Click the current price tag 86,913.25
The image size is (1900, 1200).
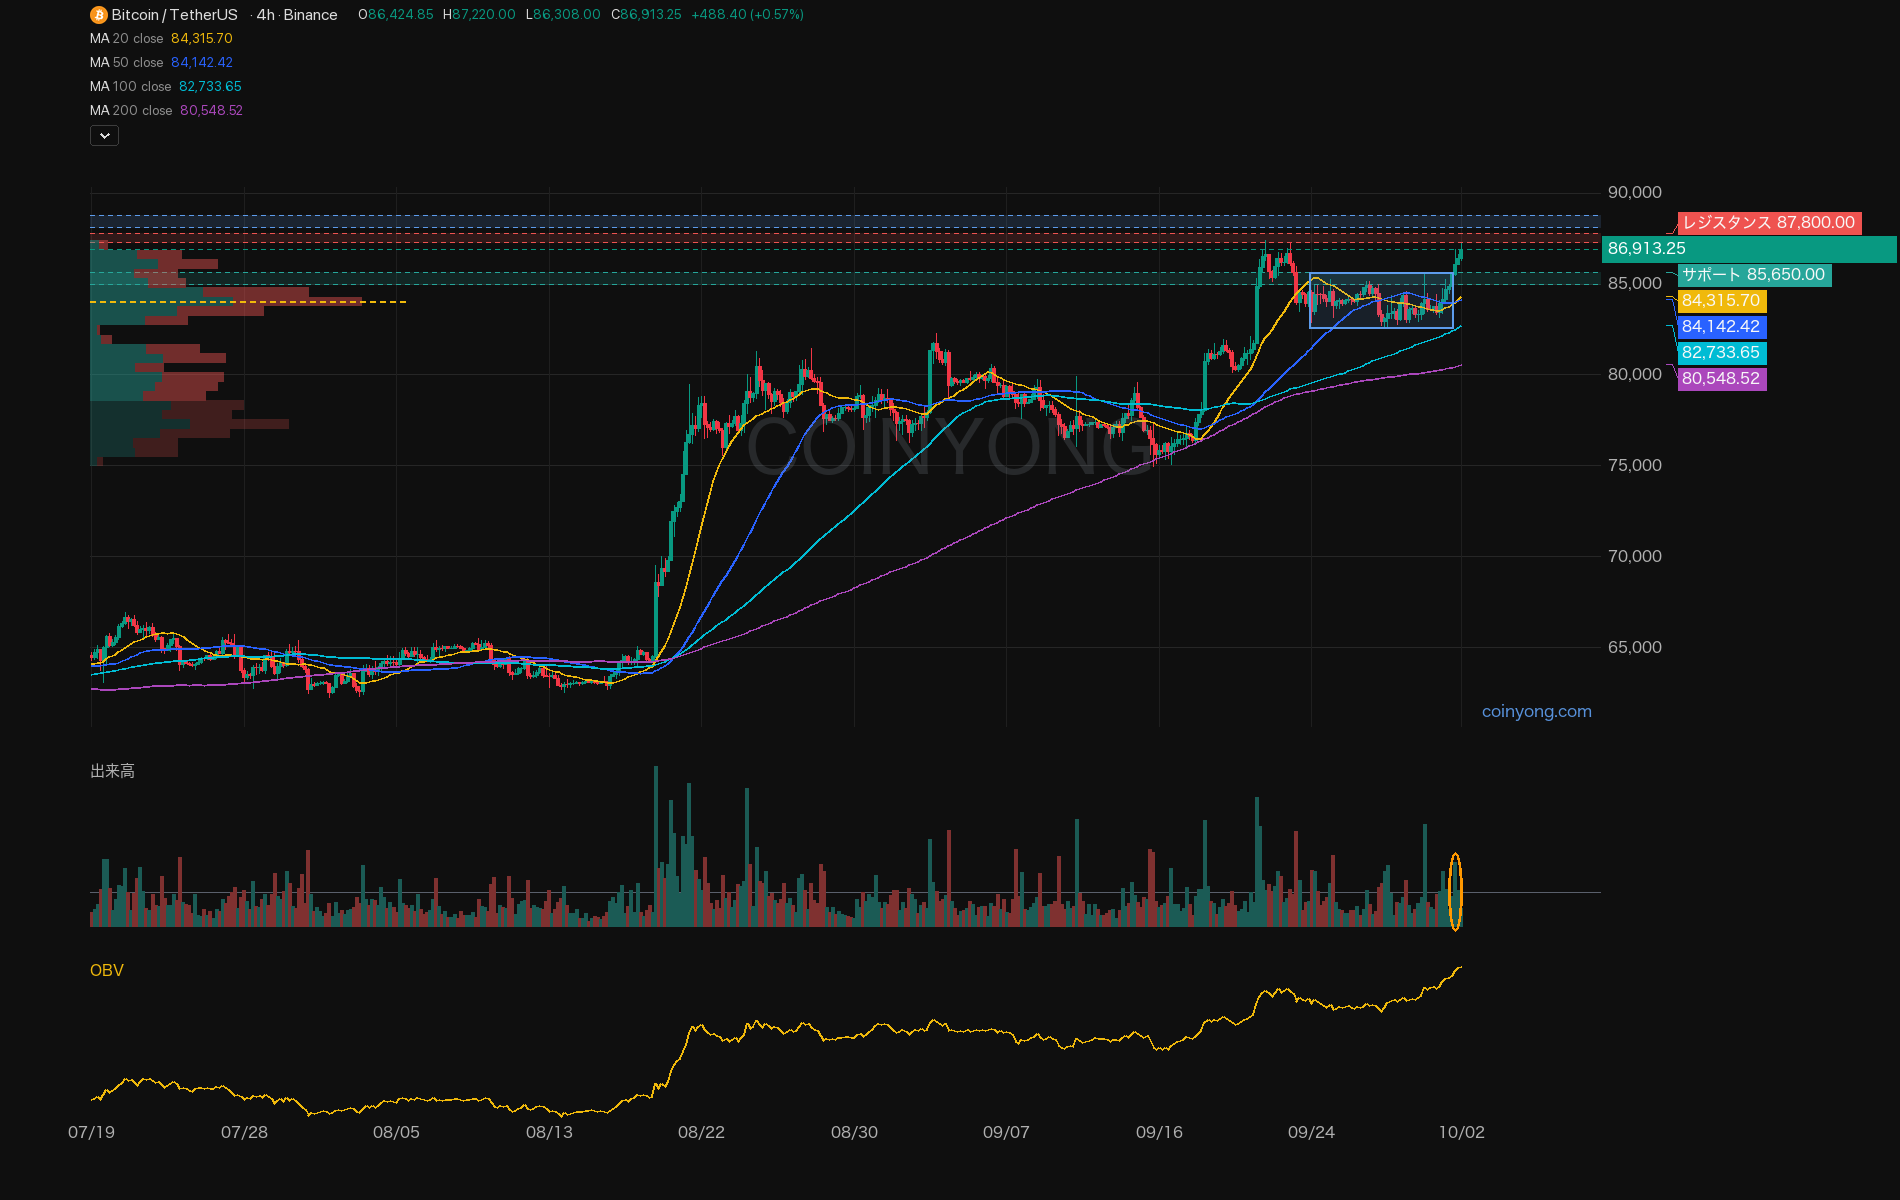1748,249
